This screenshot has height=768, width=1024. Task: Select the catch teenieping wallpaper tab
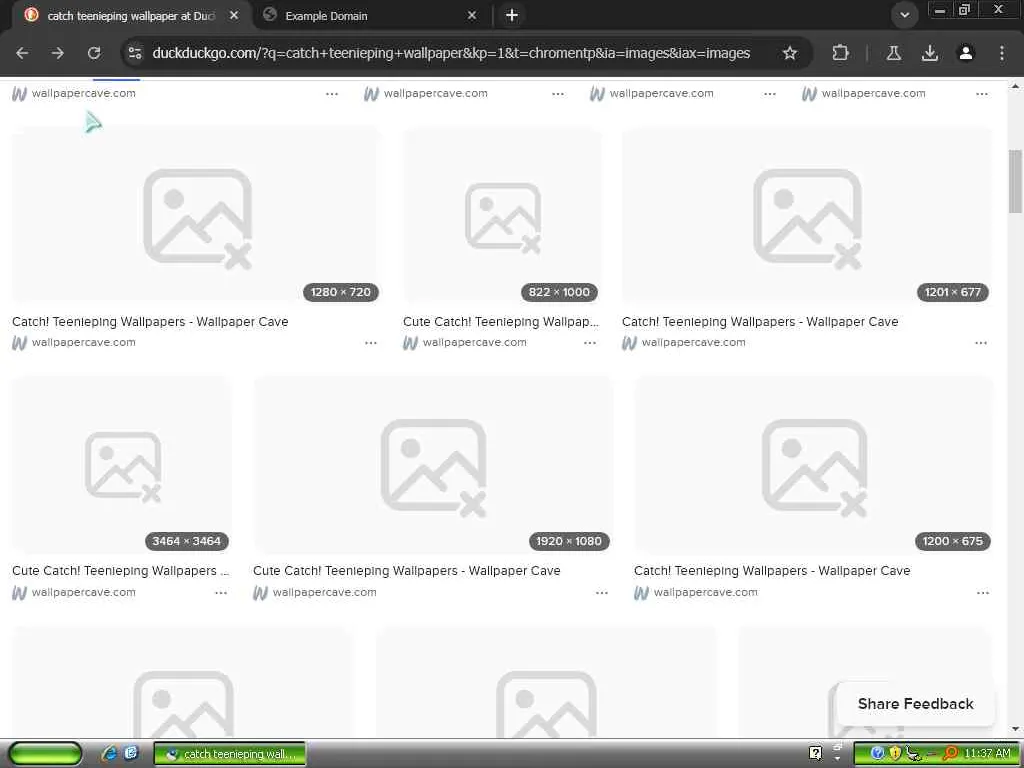pos(131,16)
